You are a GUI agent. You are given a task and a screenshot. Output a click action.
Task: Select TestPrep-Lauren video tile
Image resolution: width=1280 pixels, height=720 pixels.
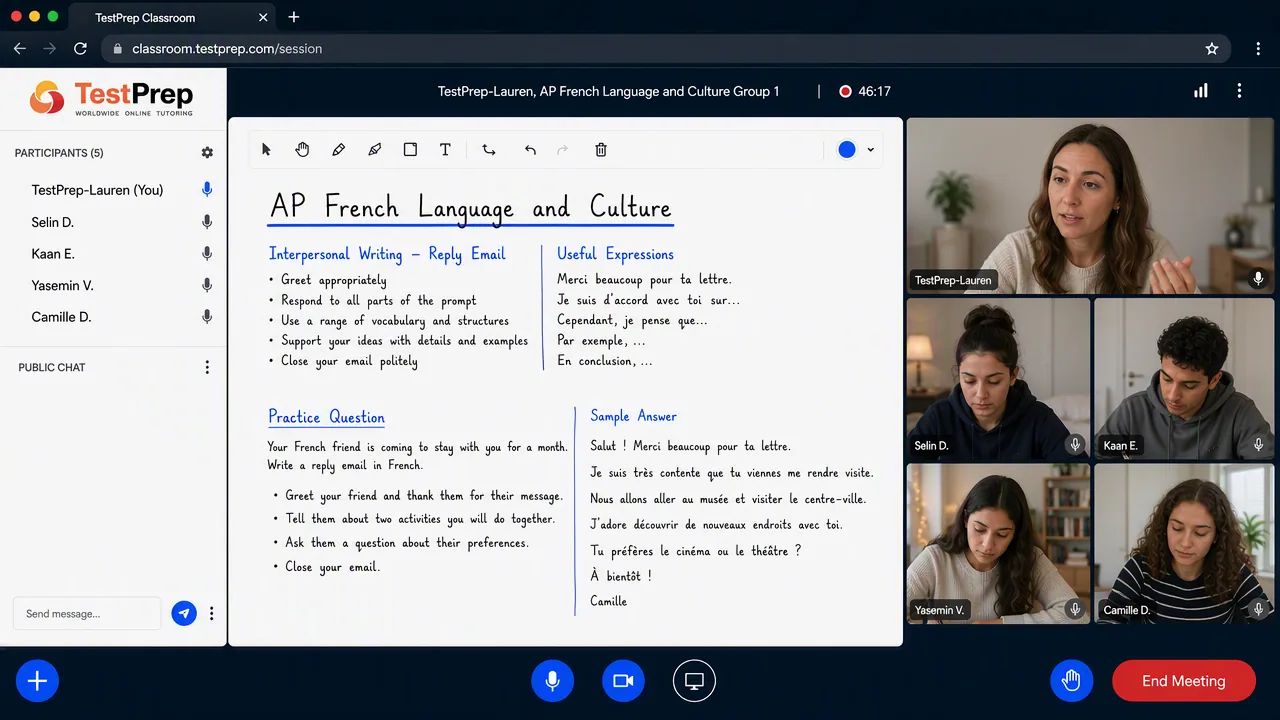click(x=1090, y=206)
